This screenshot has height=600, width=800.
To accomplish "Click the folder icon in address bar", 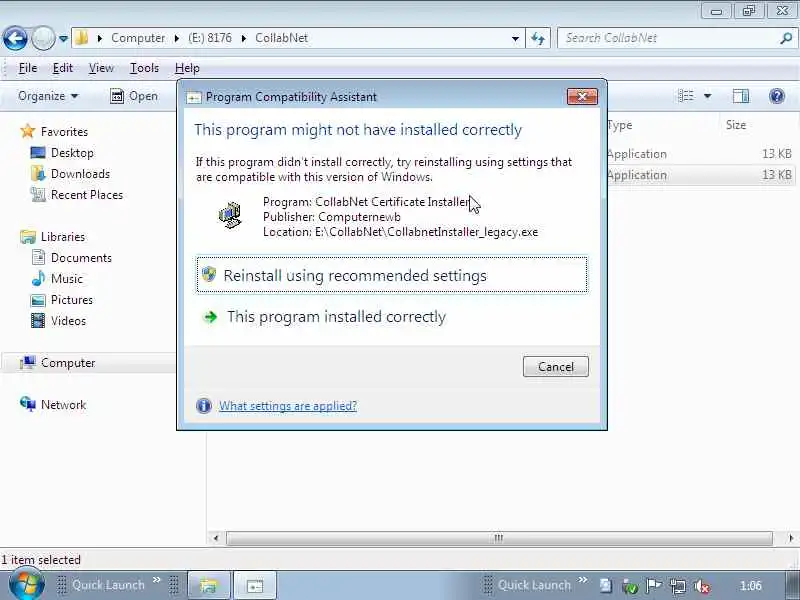I will pos(81,38).
